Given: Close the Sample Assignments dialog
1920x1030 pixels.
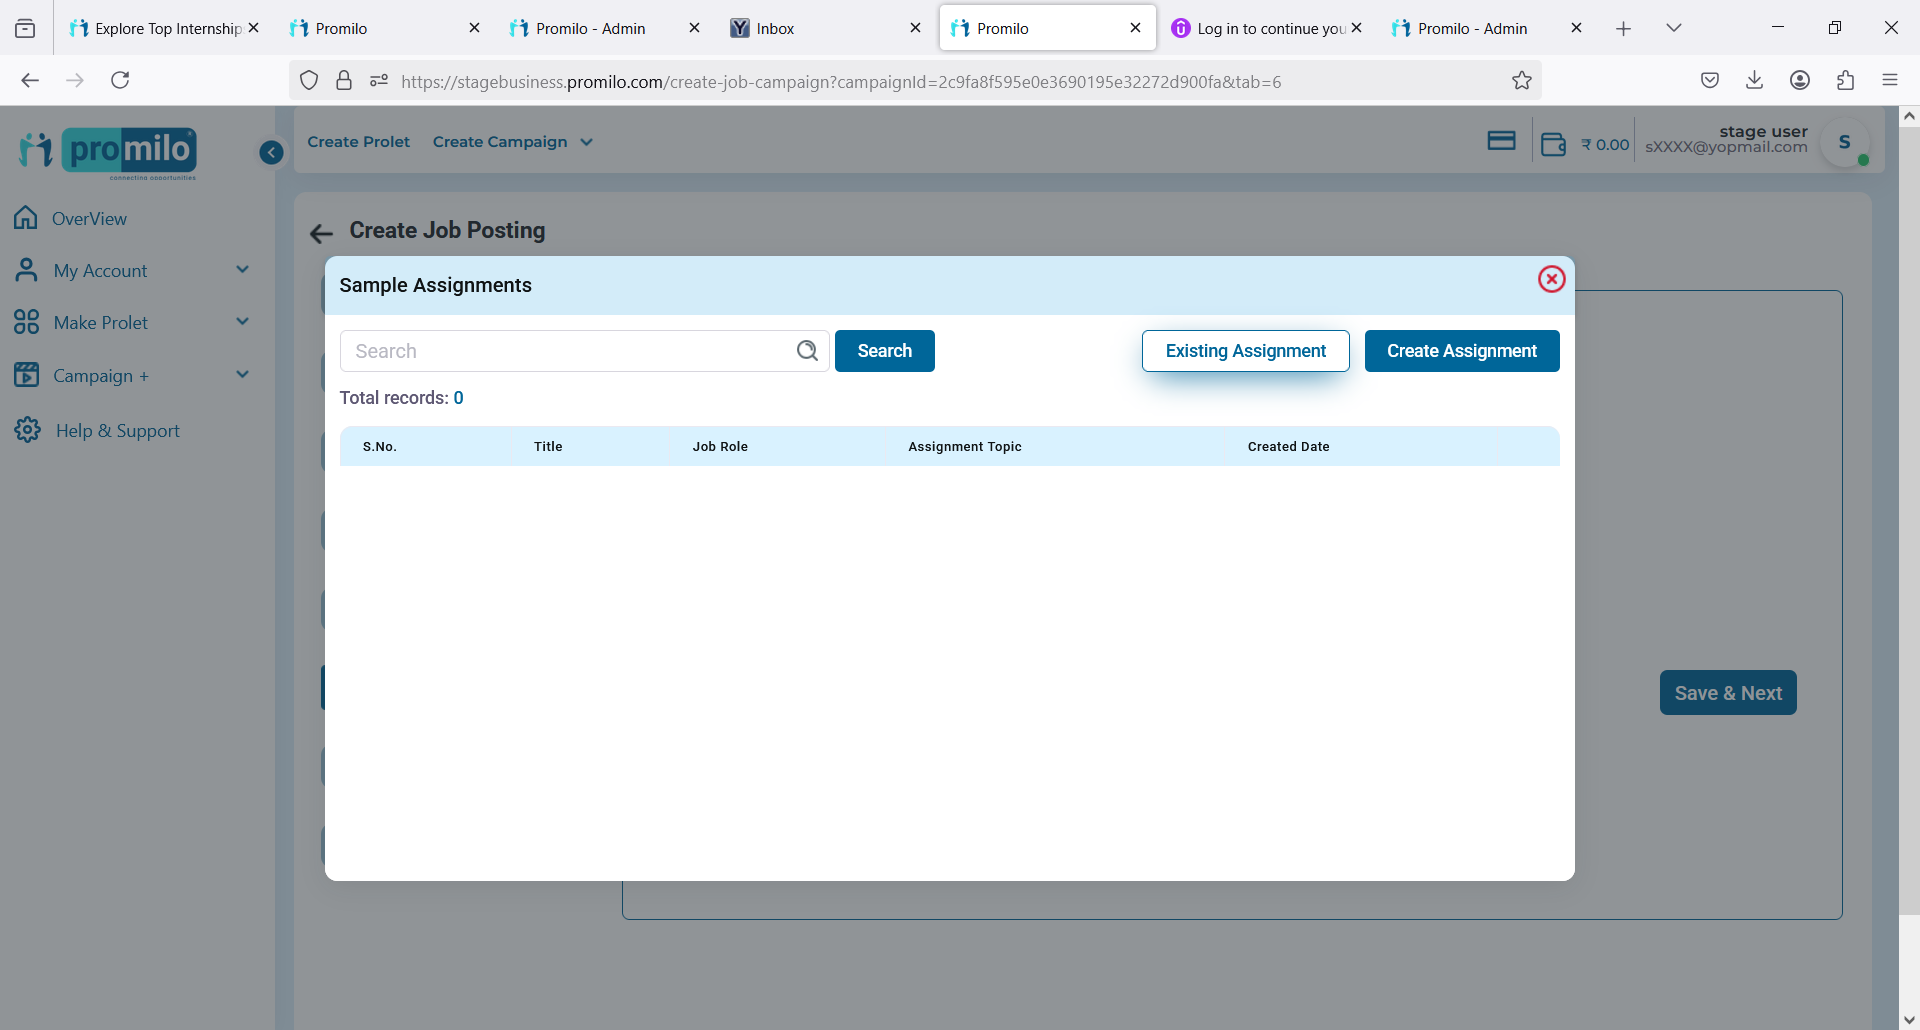Looking at the screenshot, I should 1551,279.
